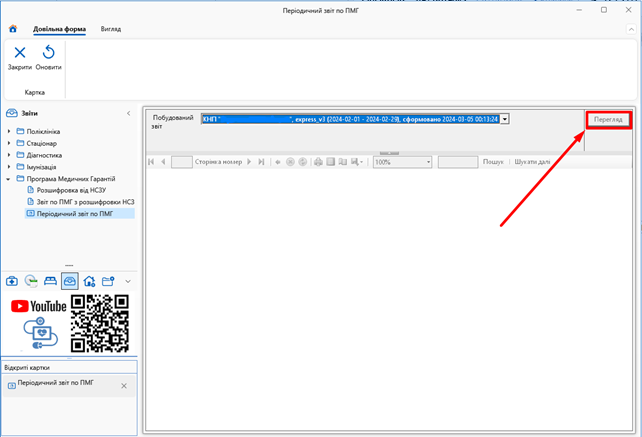
Task: Click the home icon in the ribbon
Action: 13,29
